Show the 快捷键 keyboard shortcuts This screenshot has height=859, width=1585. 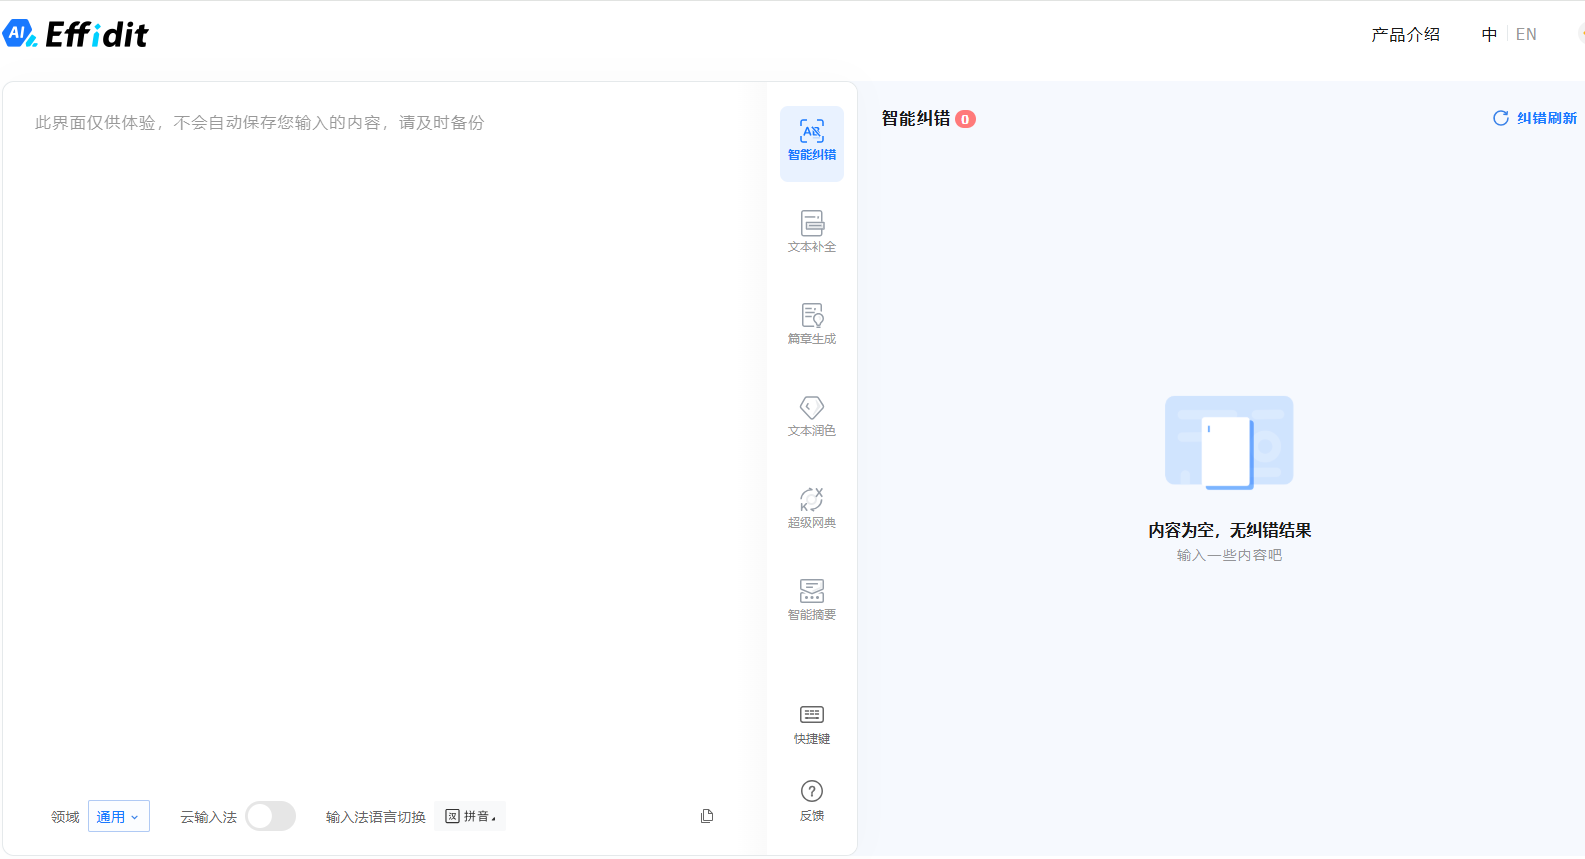click(x=811, y=725)
